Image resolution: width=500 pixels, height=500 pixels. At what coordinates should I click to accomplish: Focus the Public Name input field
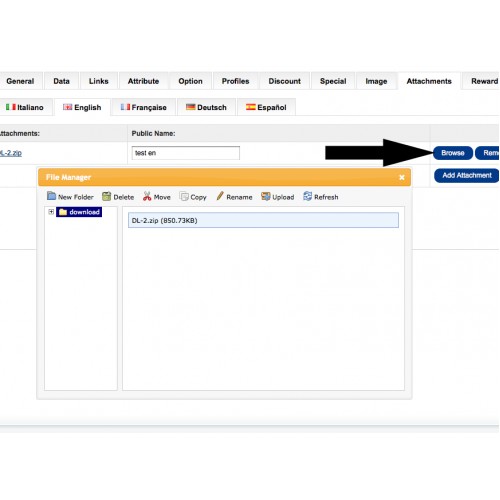coord(186,153)
